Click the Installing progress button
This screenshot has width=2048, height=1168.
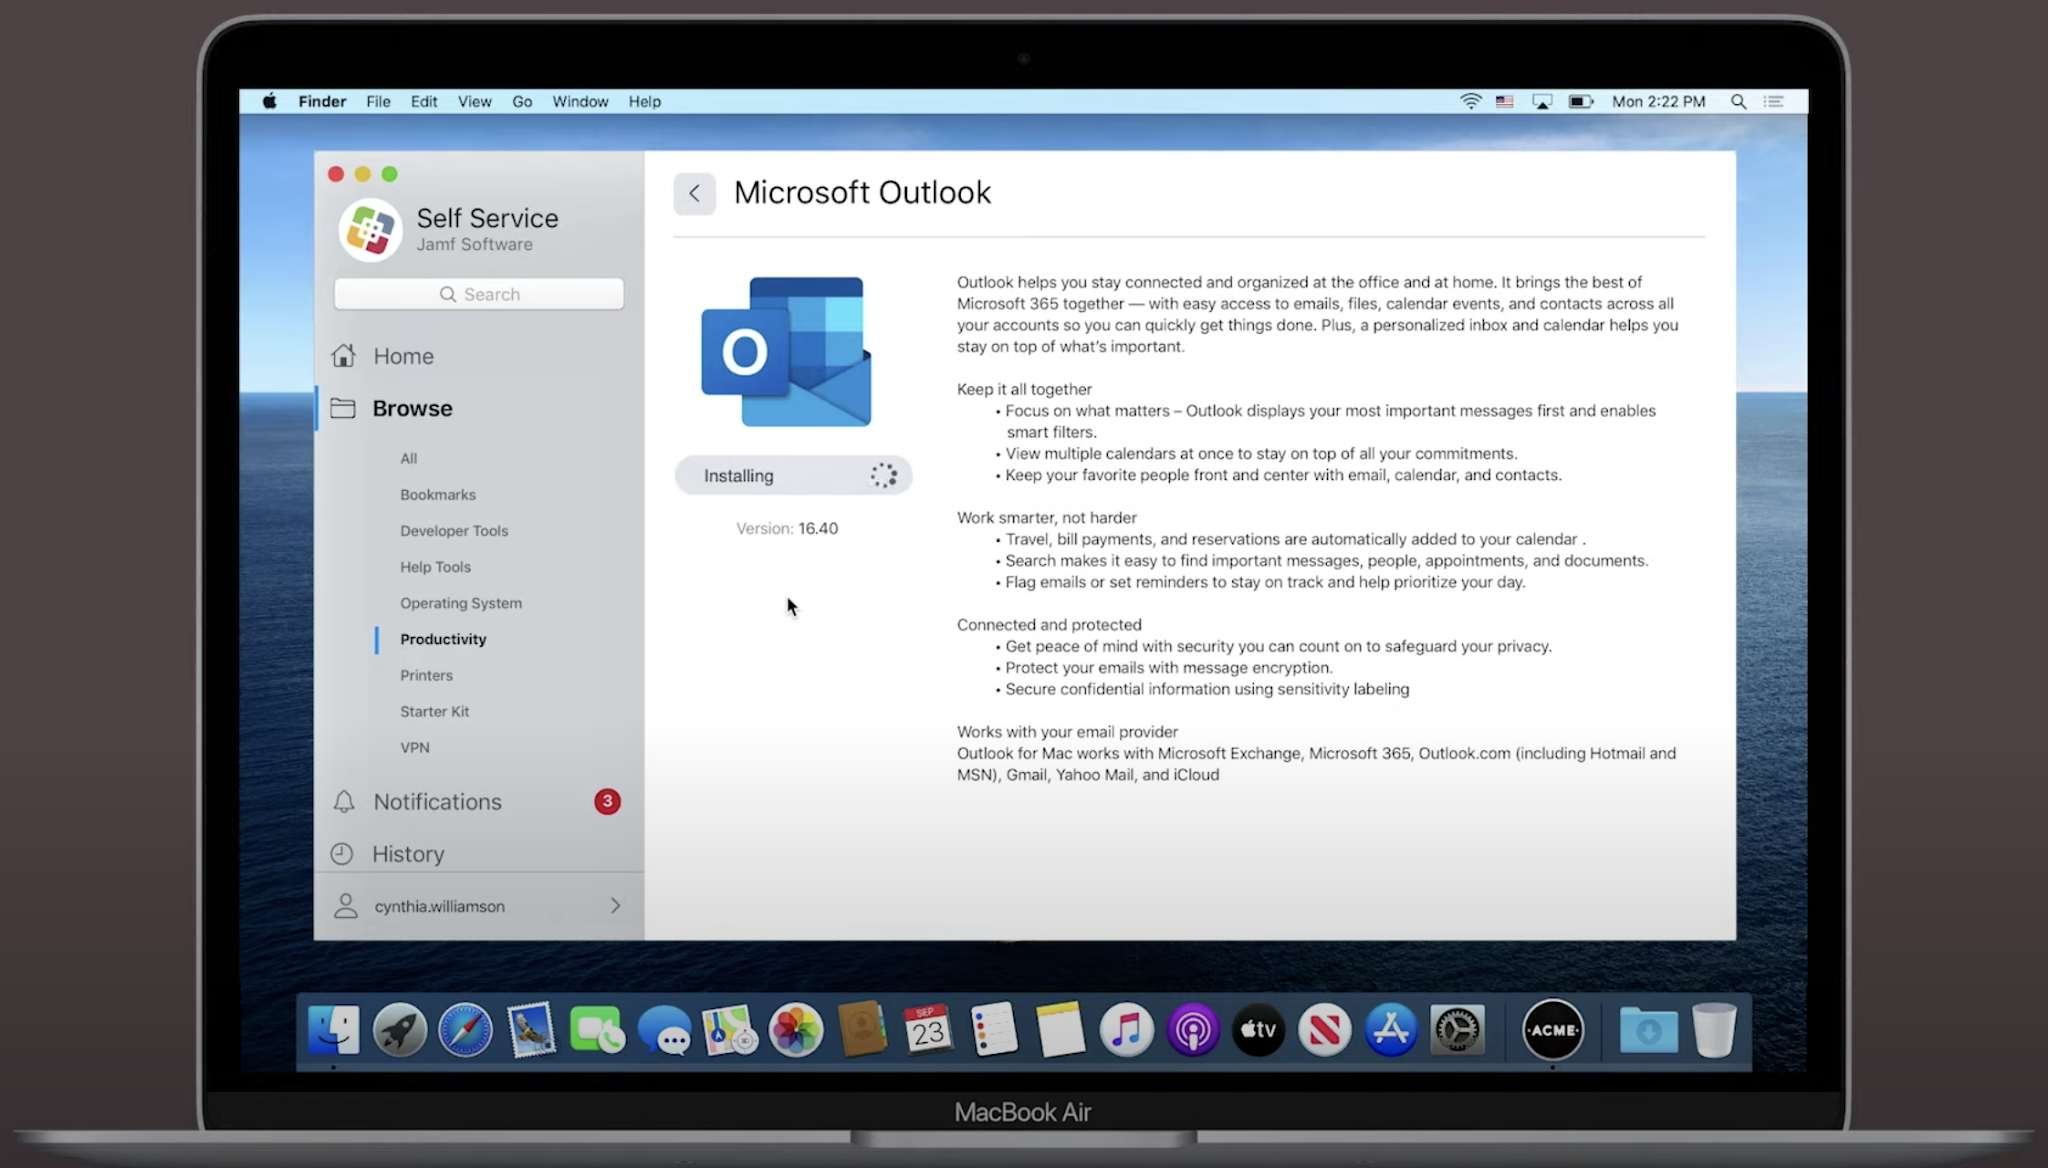[x=792, y=476]
